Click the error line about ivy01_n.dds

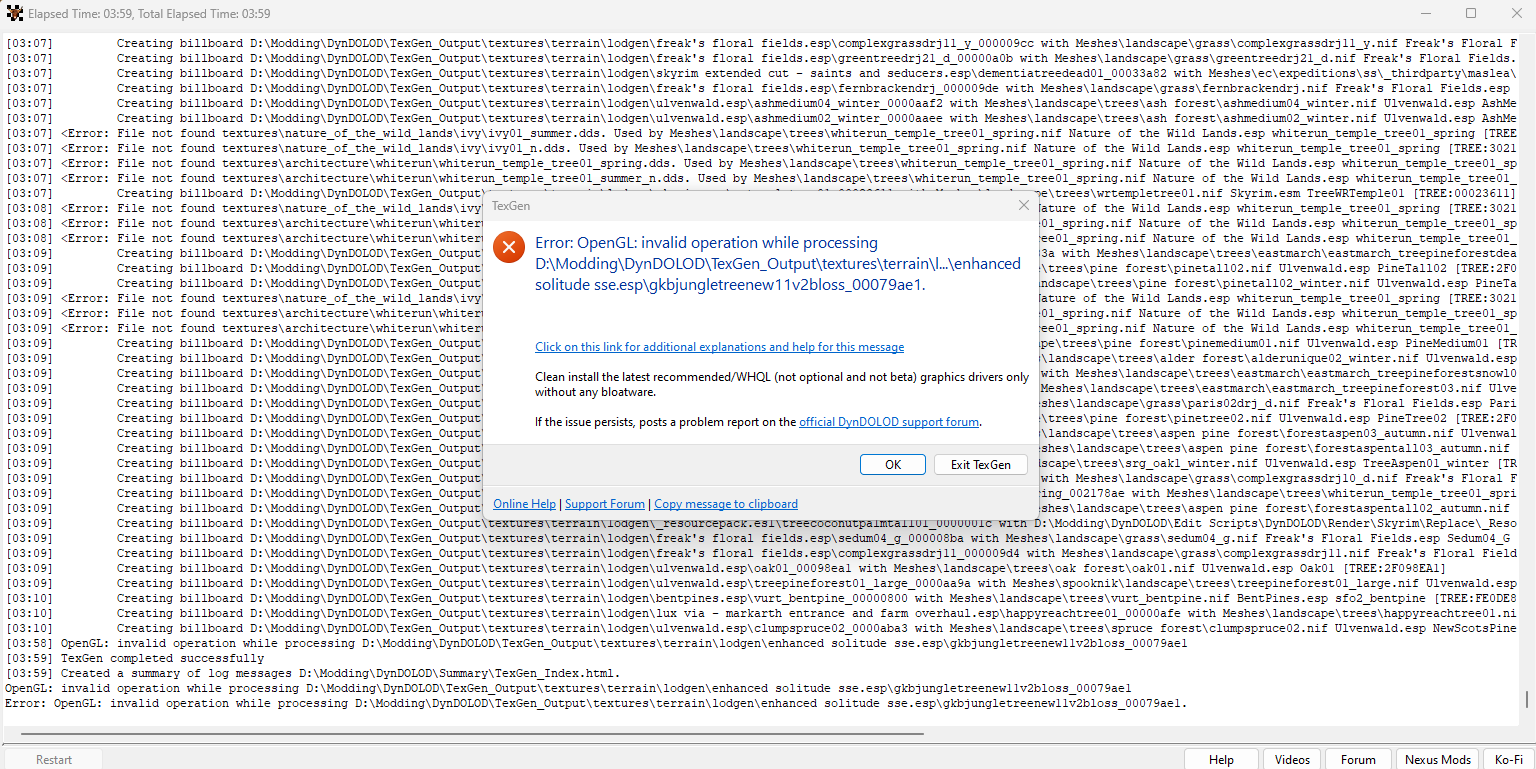(x=762, y=148)
